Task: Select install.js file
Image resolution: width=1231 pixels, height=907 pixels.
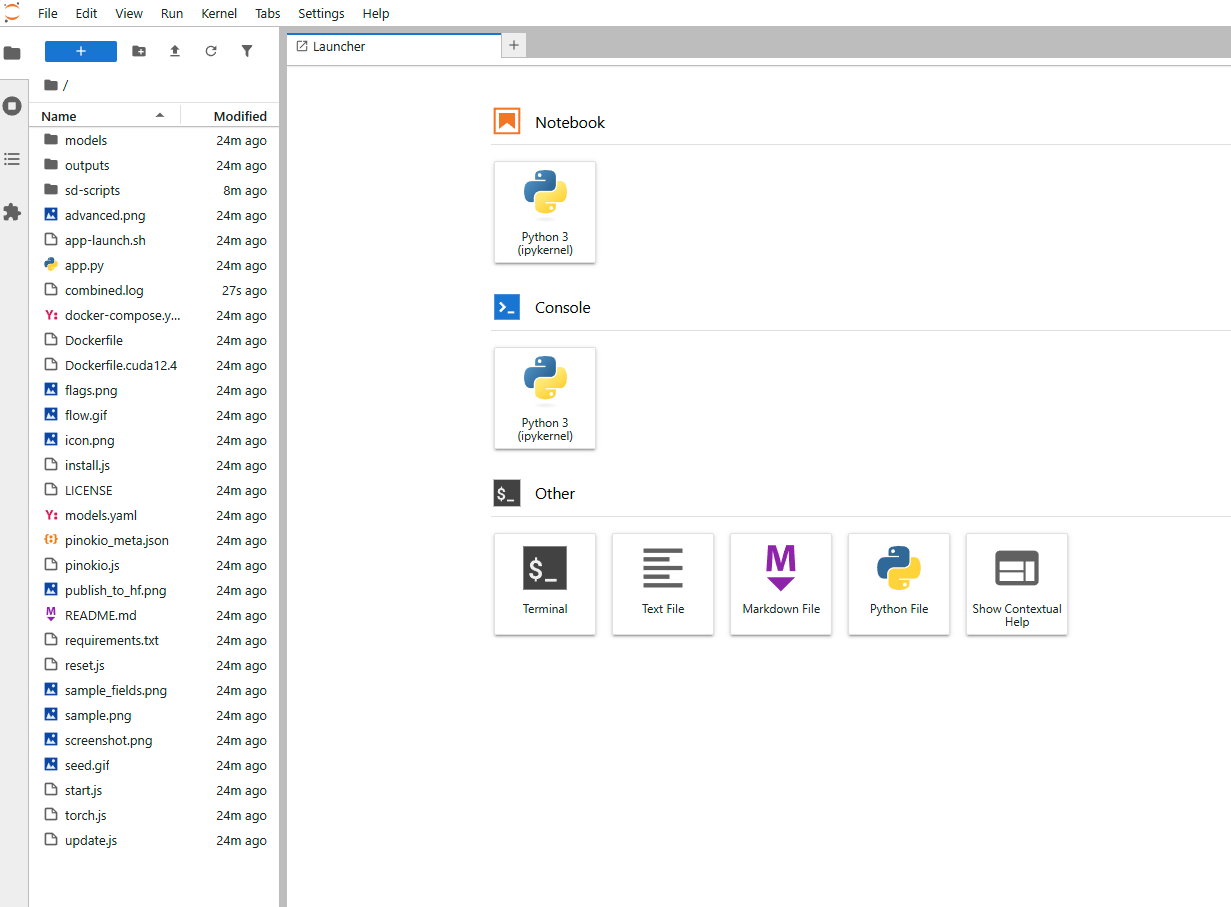Action: [154, 465]
